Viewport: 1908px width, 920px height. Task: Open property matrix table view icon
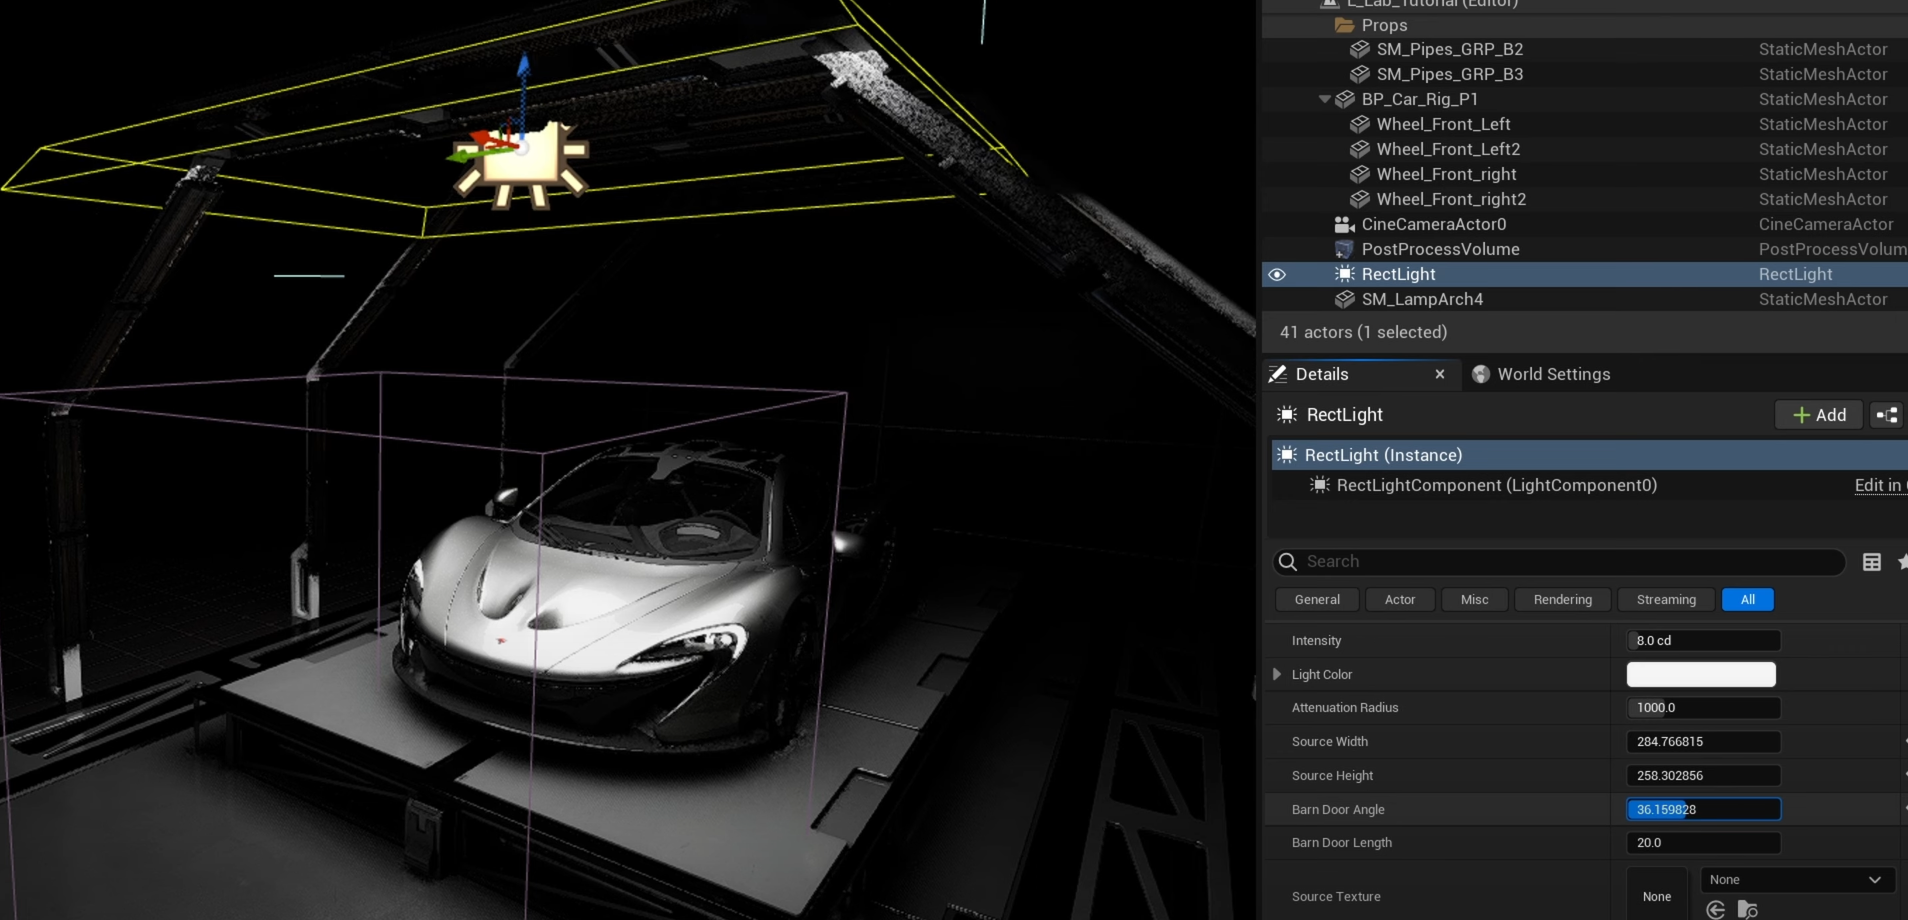[1872, 562]
